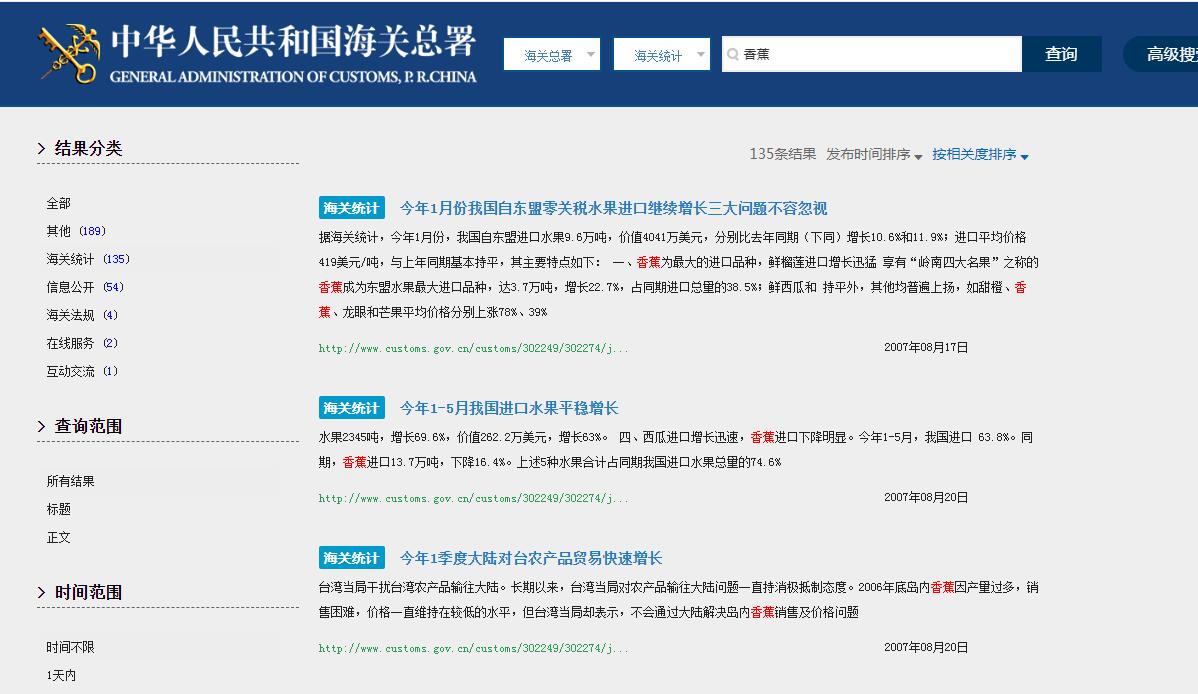Viewport: 1198px width, 694px height.
Task: Filter by 互动交流 (1) category
Action: 82,371
